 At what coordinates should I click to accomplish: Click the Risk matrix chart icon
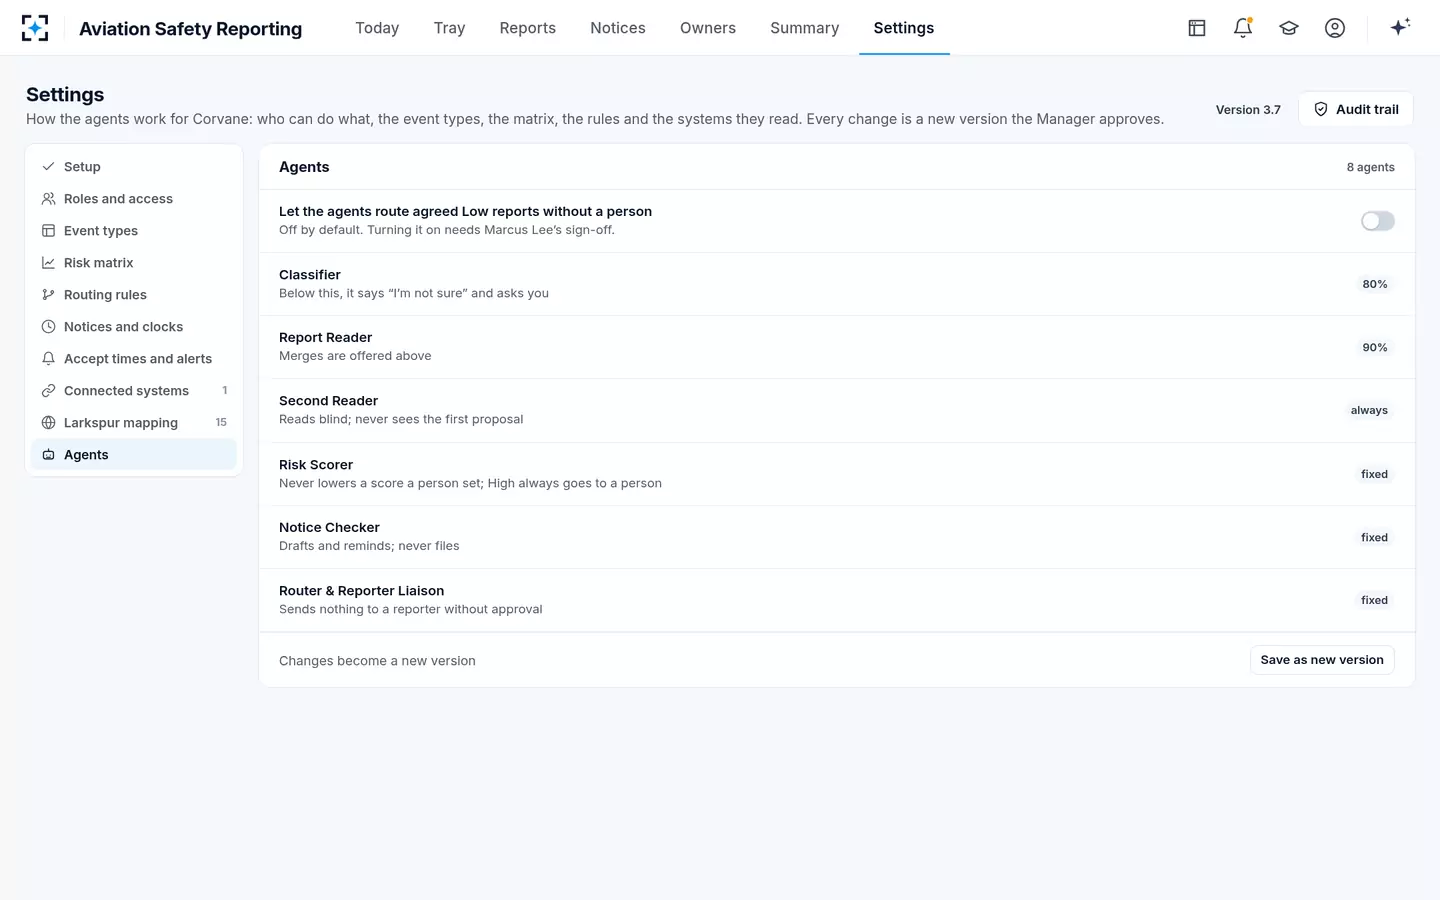pyautogui.click(x=48, y=263)
